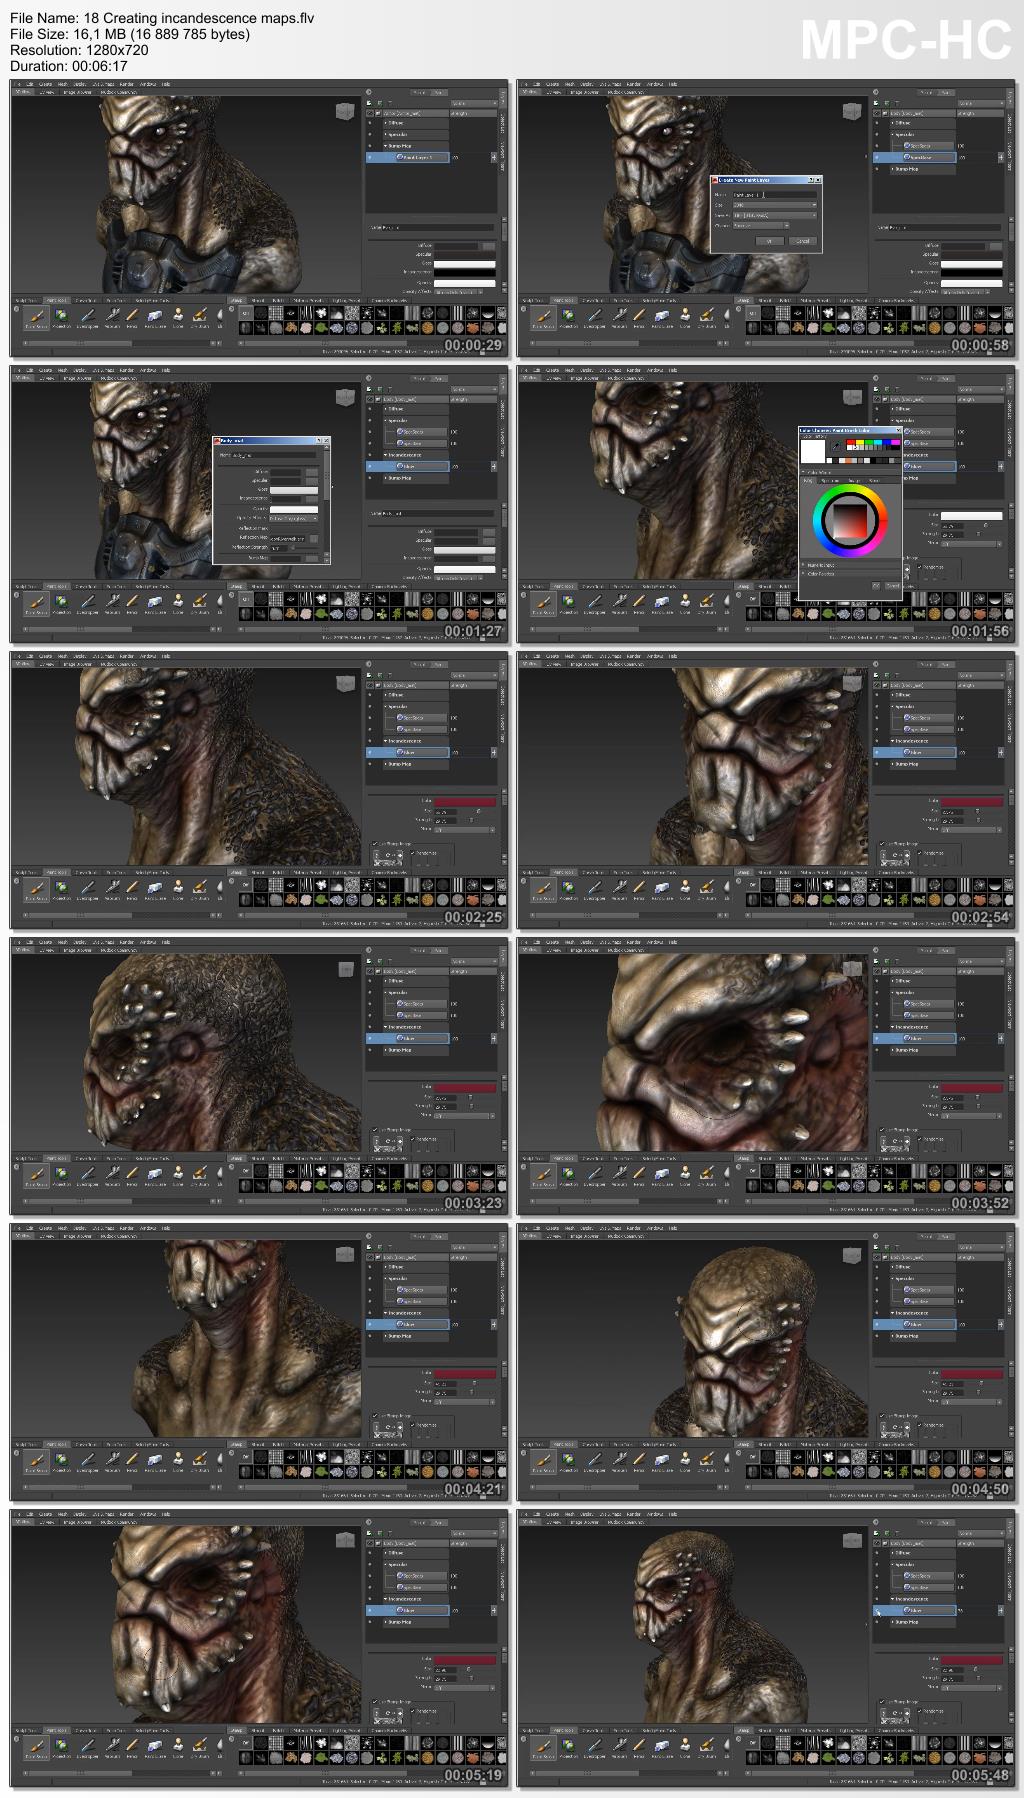Collapse Bump Map channel in 00:00:29 frame
Viewport: 1024px width, 1798px height.
click(385, 145)
